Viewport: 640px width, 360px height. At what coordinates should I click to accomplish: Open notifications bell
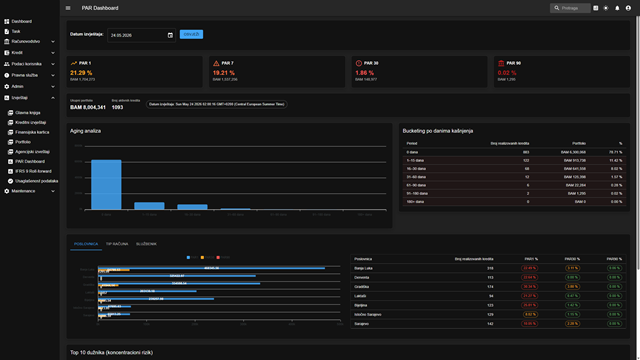pyautogui.click(x=617, y=8)
